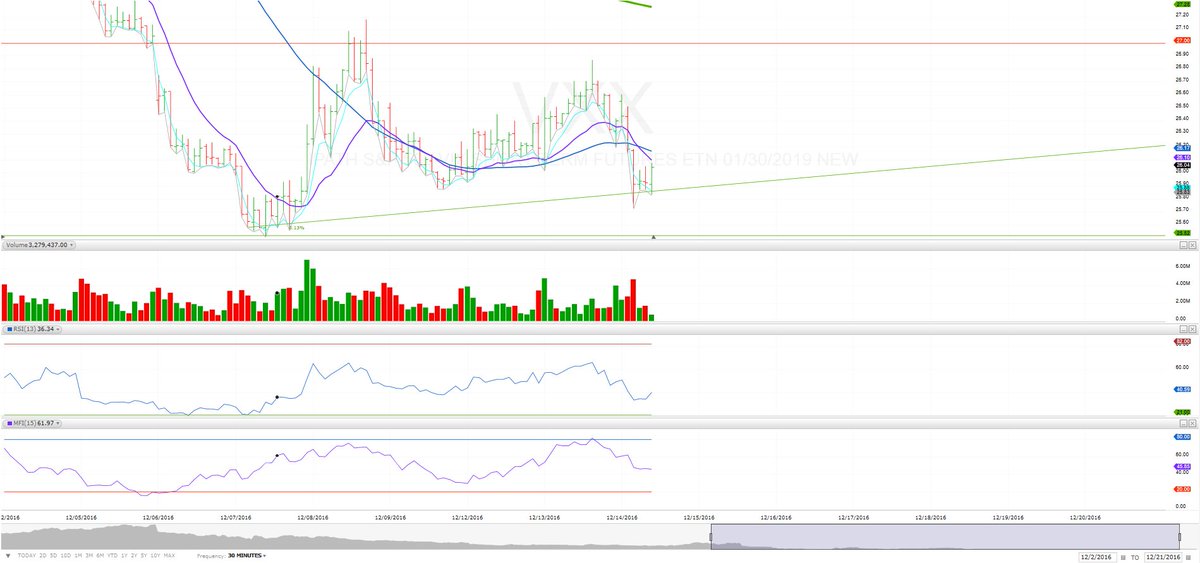Select the 1M time range
The height and width of the screenshot is (563, 1200).
(x=78, y=555)
